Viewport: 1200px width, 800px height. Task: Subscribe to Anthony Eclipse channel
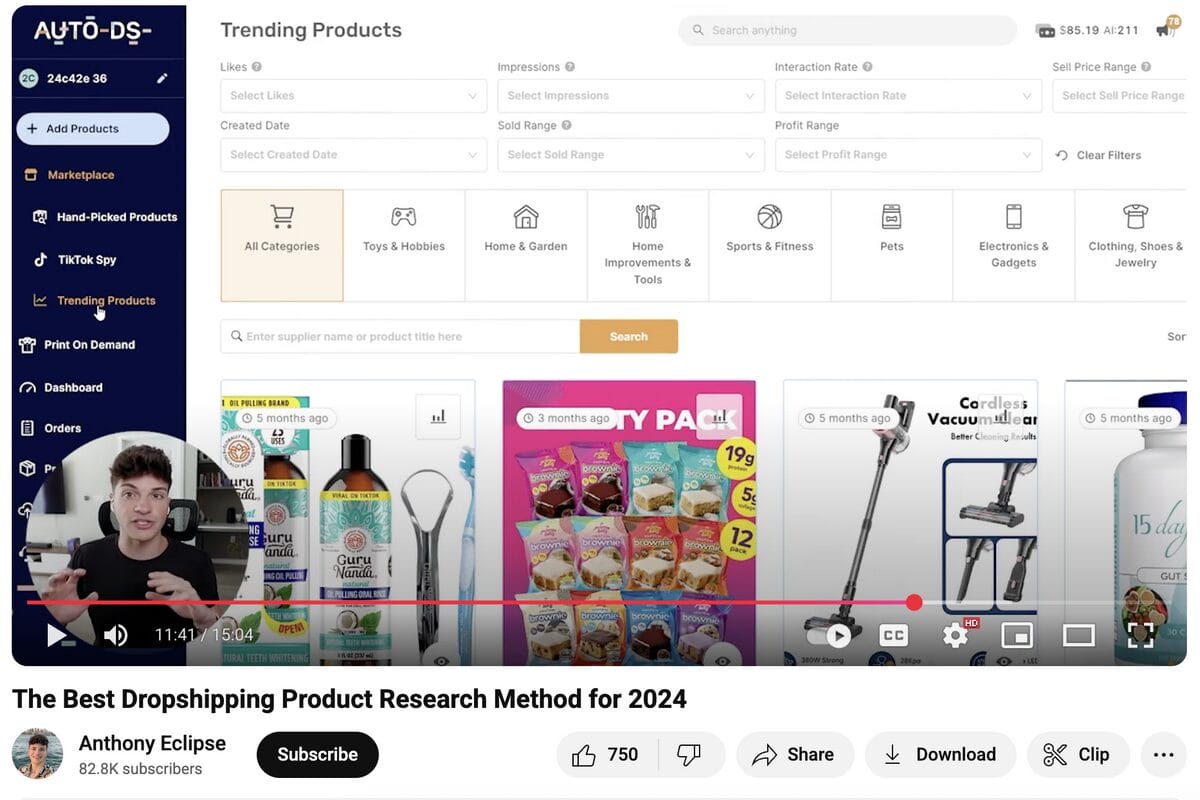tap(318, 755)
